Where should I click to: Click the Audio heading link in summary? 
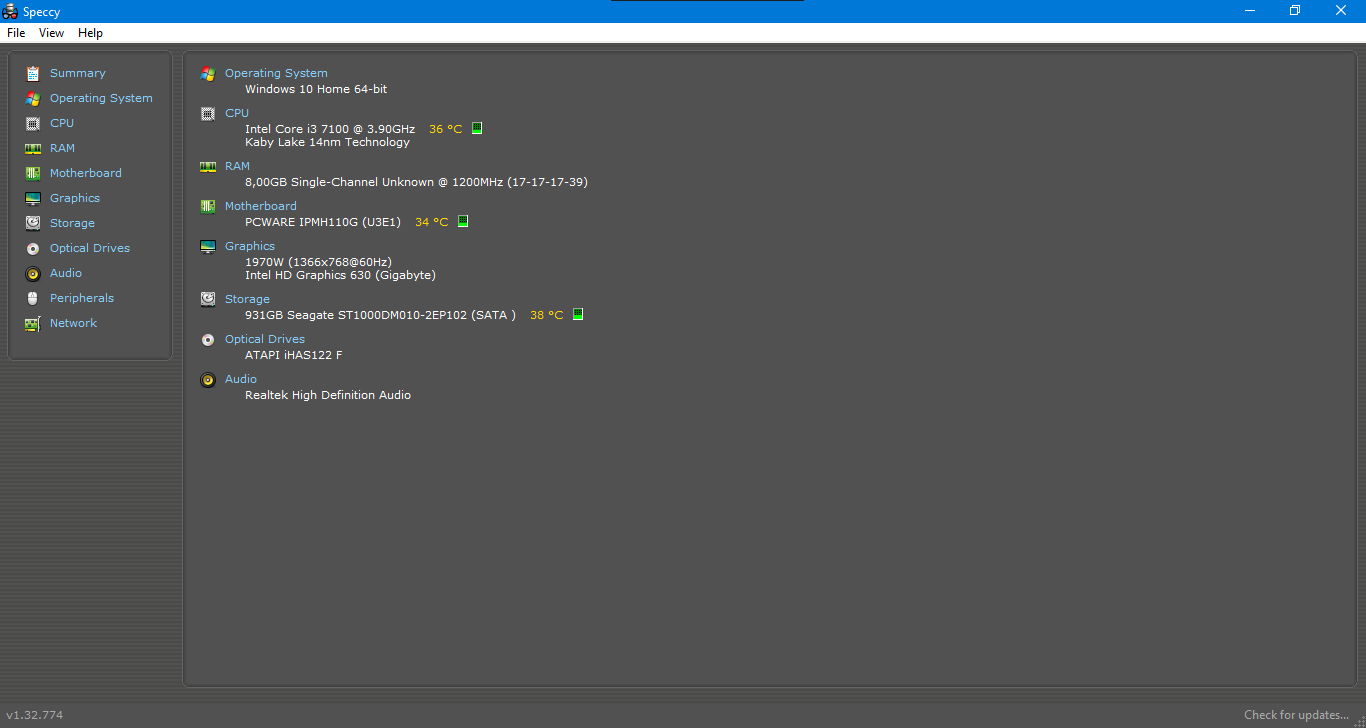point(241,379)
